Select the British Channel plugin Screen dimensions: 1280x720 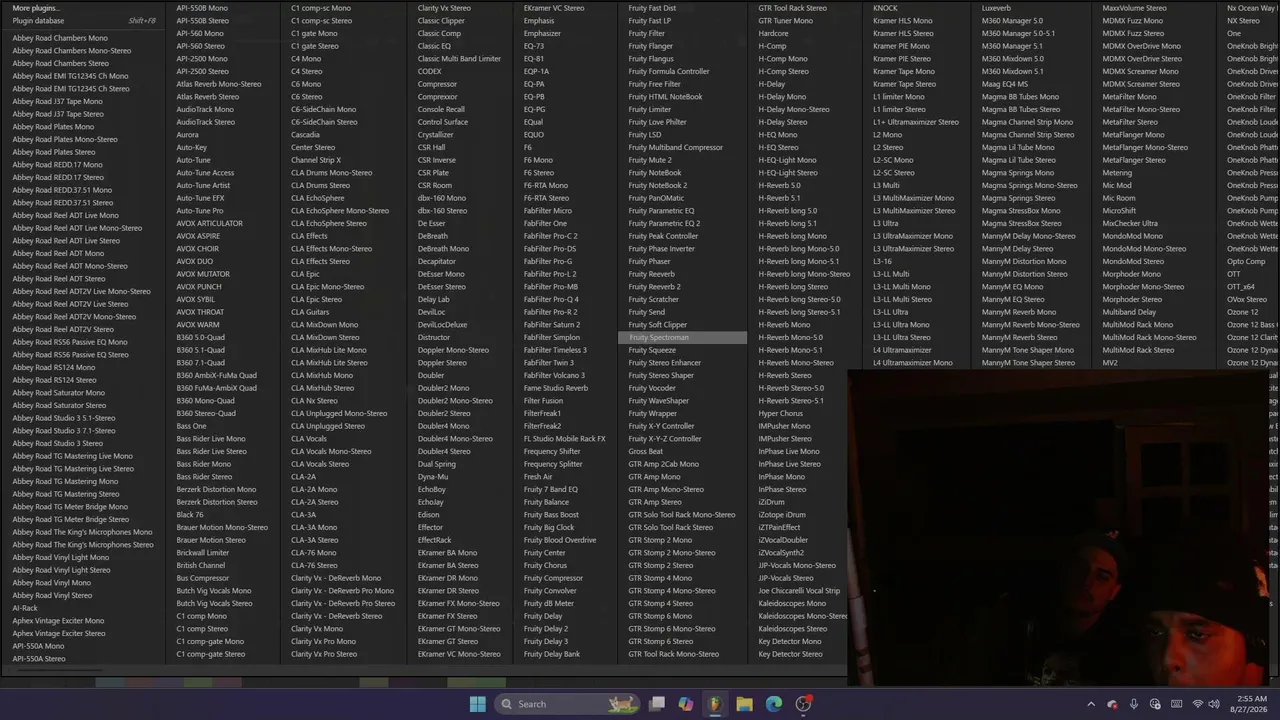pos(201,565)
